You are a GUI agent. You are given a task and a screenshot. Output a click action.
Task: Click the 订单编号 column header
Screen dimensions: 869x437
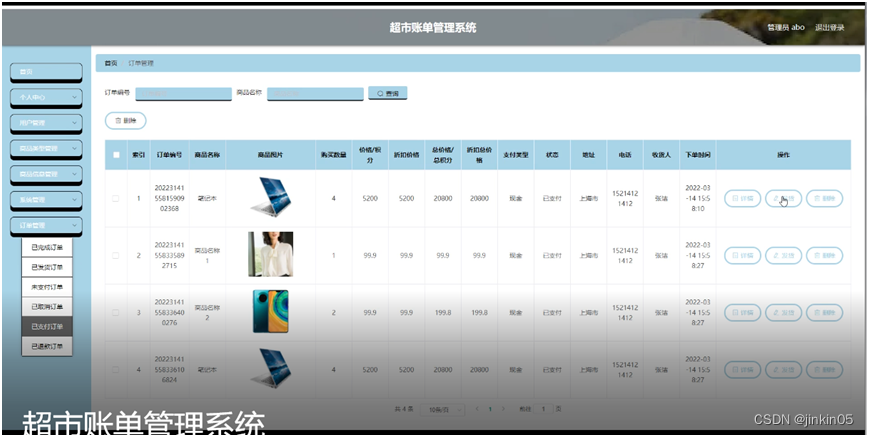tap(169, 155)
